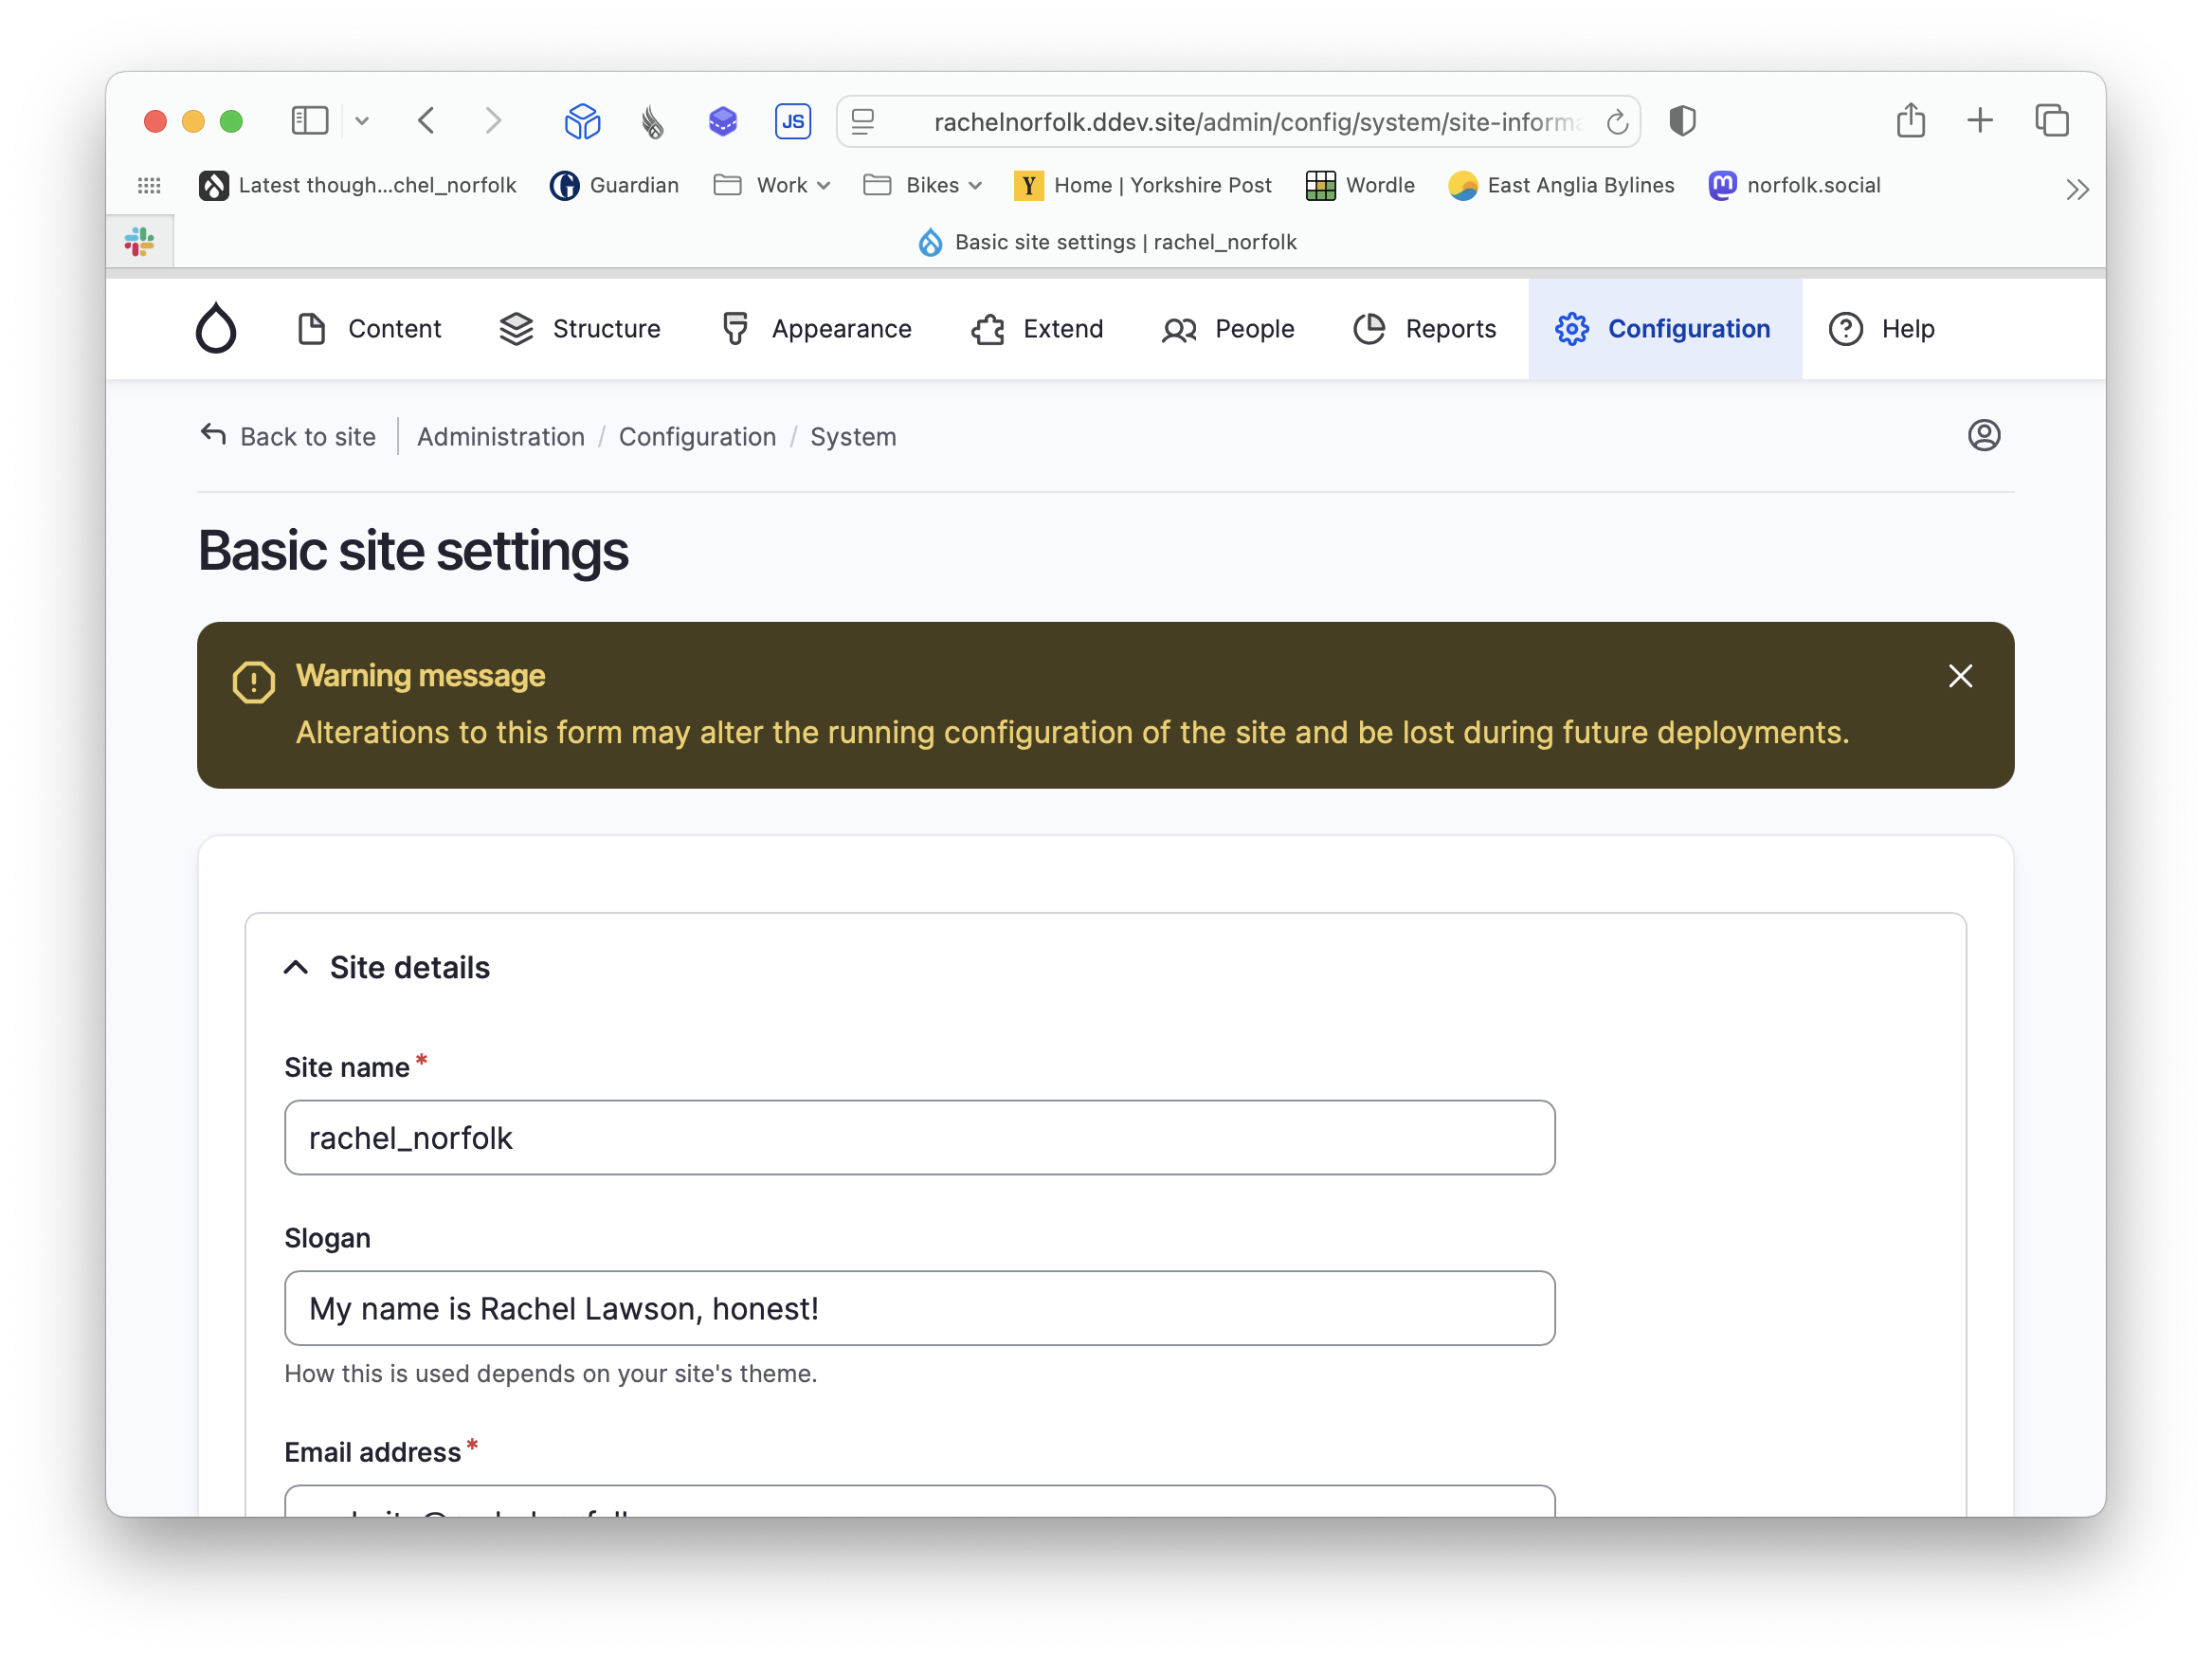The height and width of the screenshot is (1657, 2212).
Task: Click the flame extension icon
Action: (x=653, y=122)
